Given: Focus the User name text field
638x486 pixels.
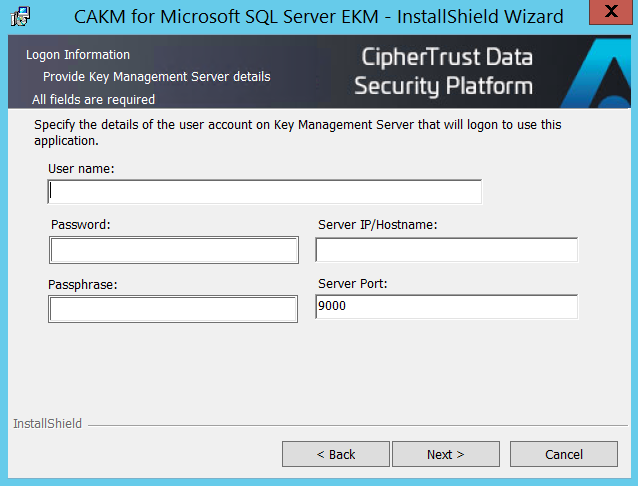Looking at the screenshot, I should click(x=265, y=192).
